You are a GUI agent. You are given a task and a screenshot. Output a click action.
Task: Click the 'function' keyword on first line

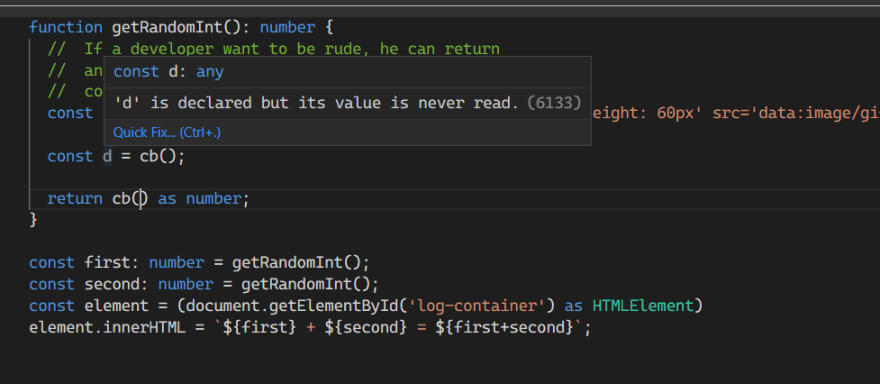click(x=66, y=27)
